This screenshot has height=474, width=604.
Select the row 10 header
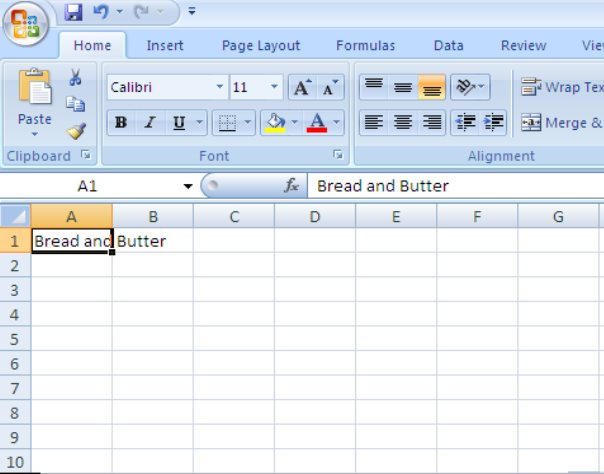[15, 462]
